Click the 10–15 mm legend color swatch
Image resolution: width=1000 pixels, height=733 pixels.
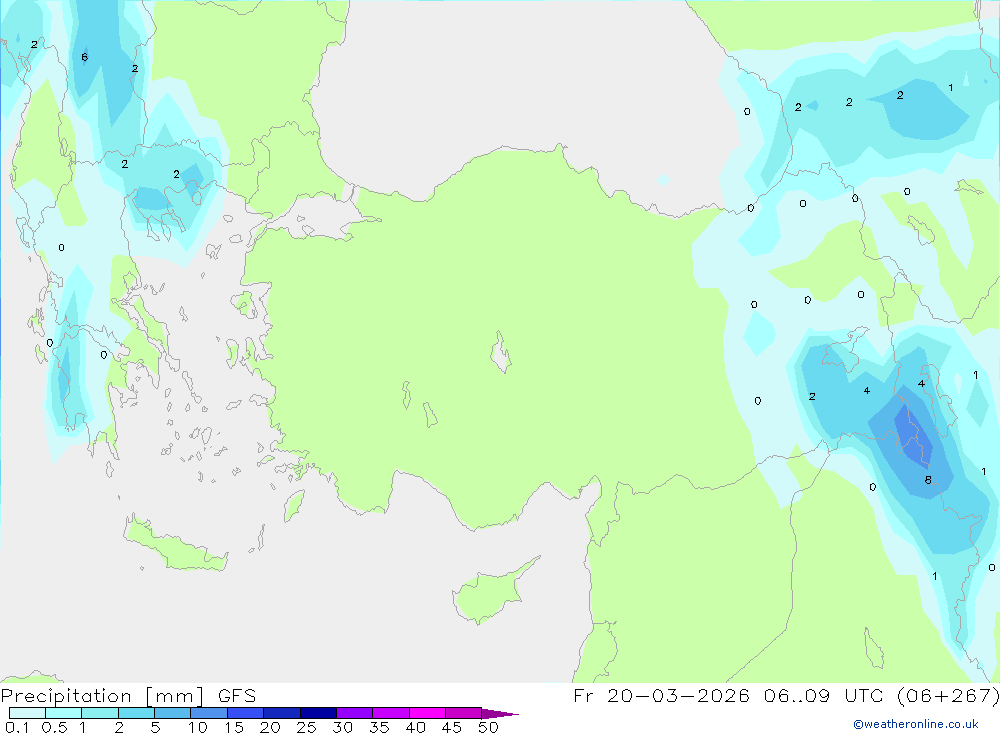[x=209, y=713]
